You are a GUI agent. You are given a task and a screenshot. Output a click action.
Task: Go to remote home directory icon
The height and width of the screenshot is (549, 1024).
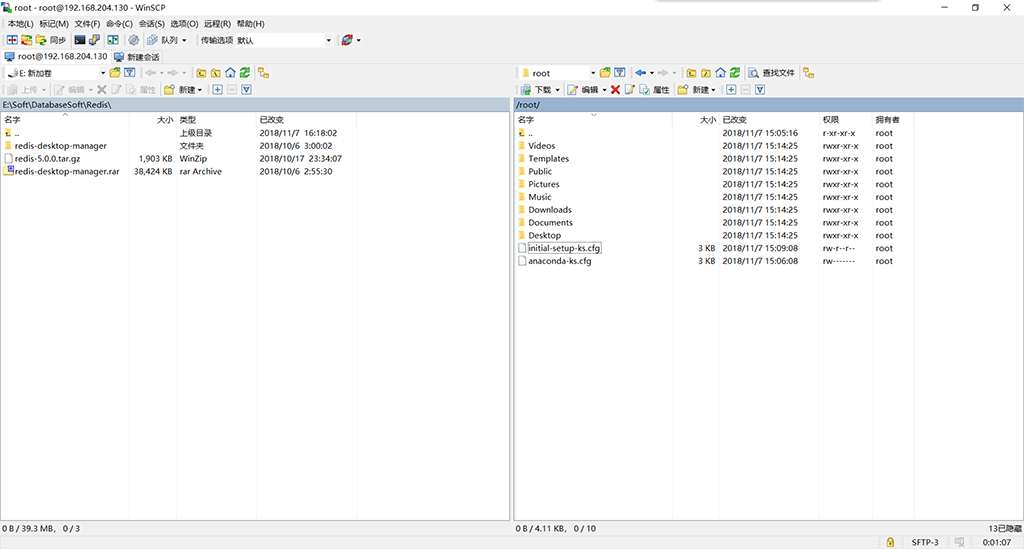[720, 72]
